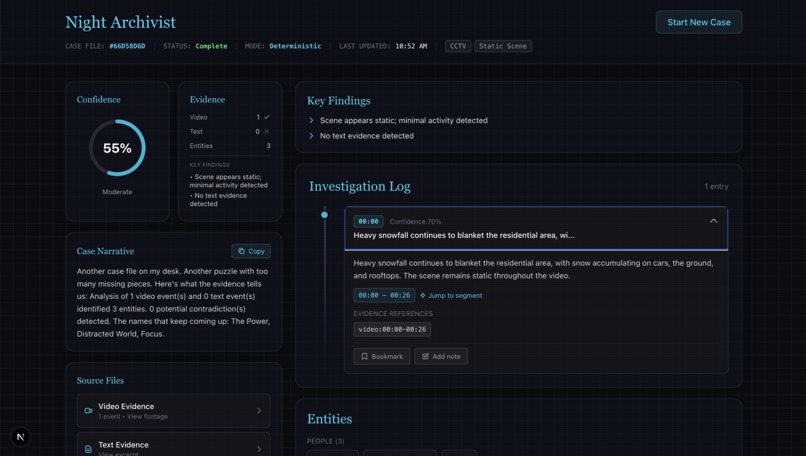The width and height of the screenshot is (806, 456).
Task: Click the mode value 'Deterministic'
Action: point(295,46)
